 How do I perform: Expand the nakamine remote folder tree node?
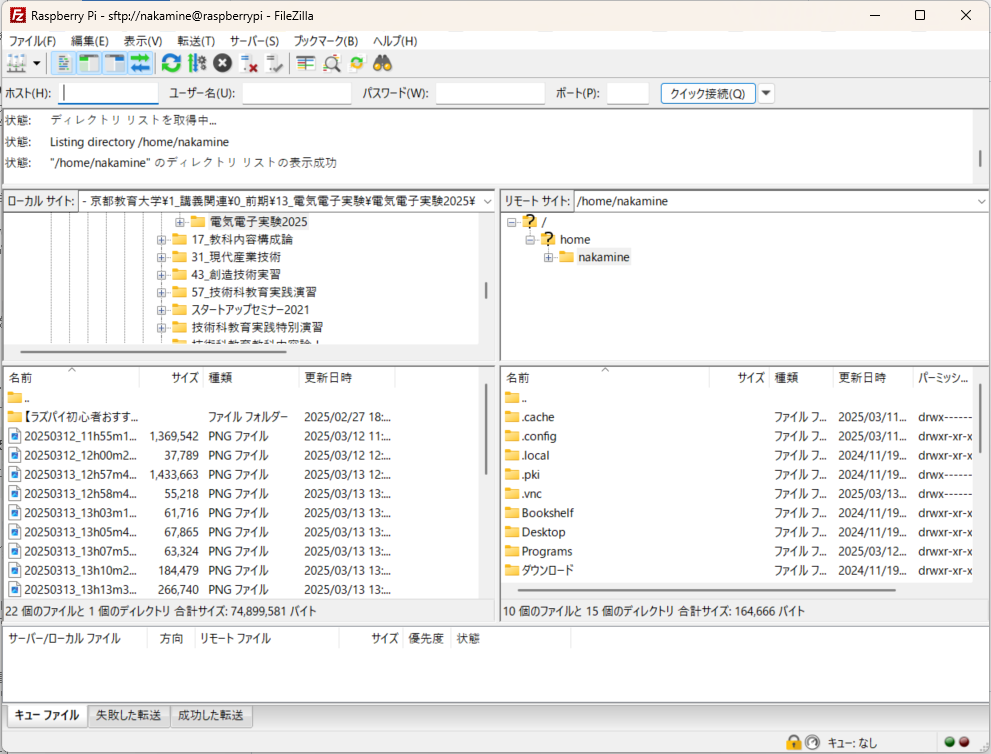[549, 258]
